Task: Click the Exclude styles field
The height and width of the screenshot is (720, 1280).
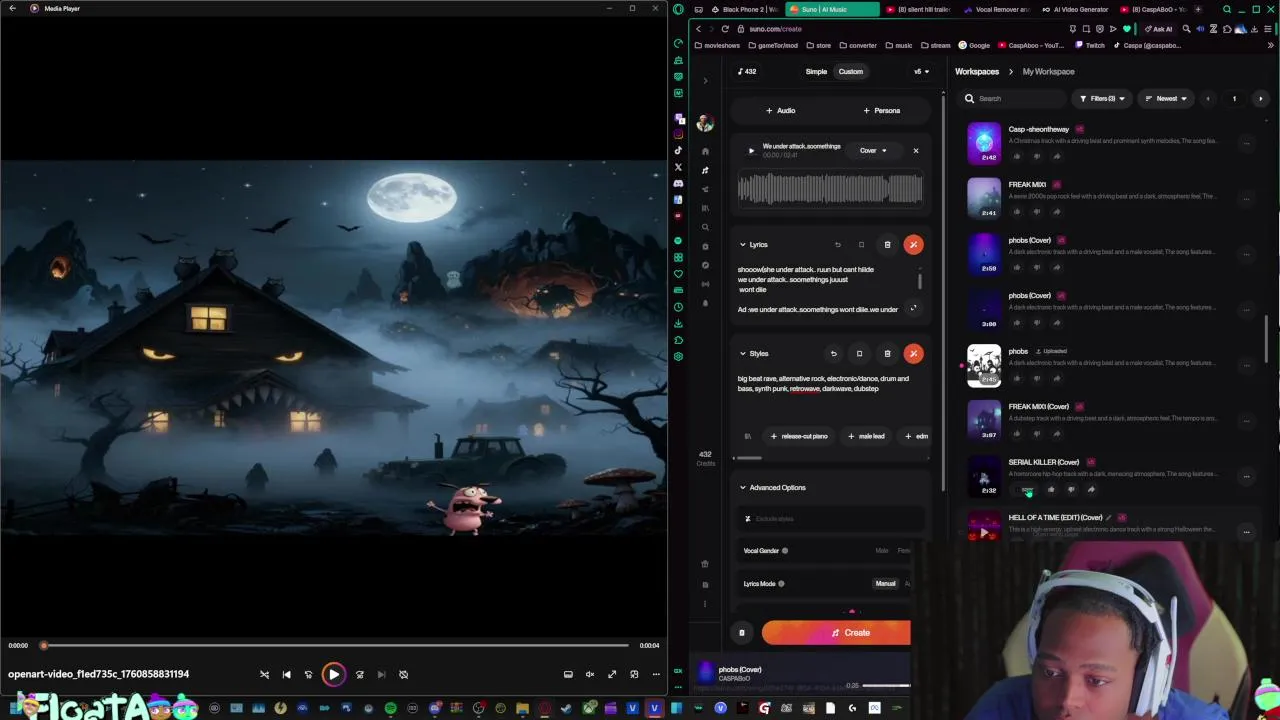Action: click(833, 518)
